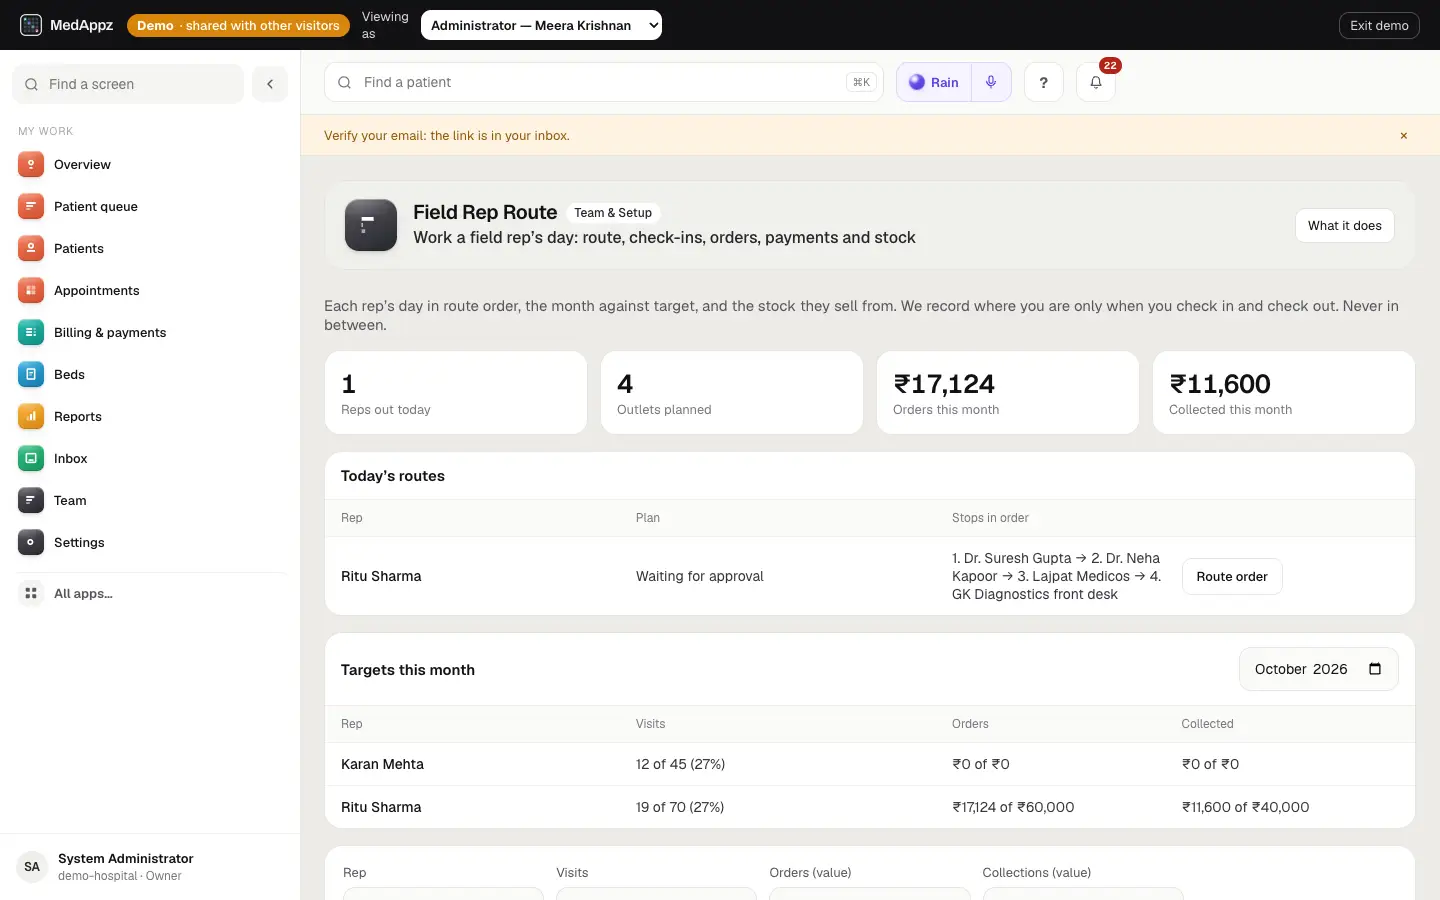
Task: Click the Collections (value) field label
Action: click(x=1036, y=873)
